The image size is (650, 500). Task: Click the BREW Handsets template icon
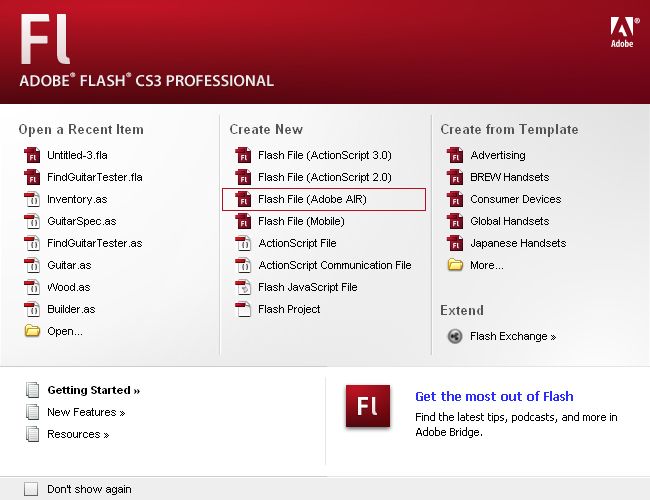tap(455, 177)
